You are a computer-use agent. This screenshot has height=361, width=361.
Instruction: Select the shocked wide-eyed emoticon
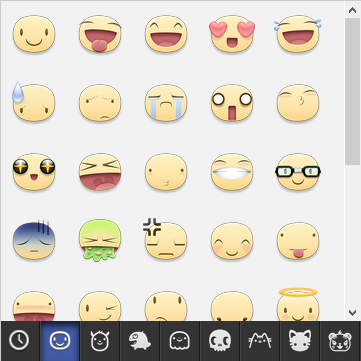point(232,103)
